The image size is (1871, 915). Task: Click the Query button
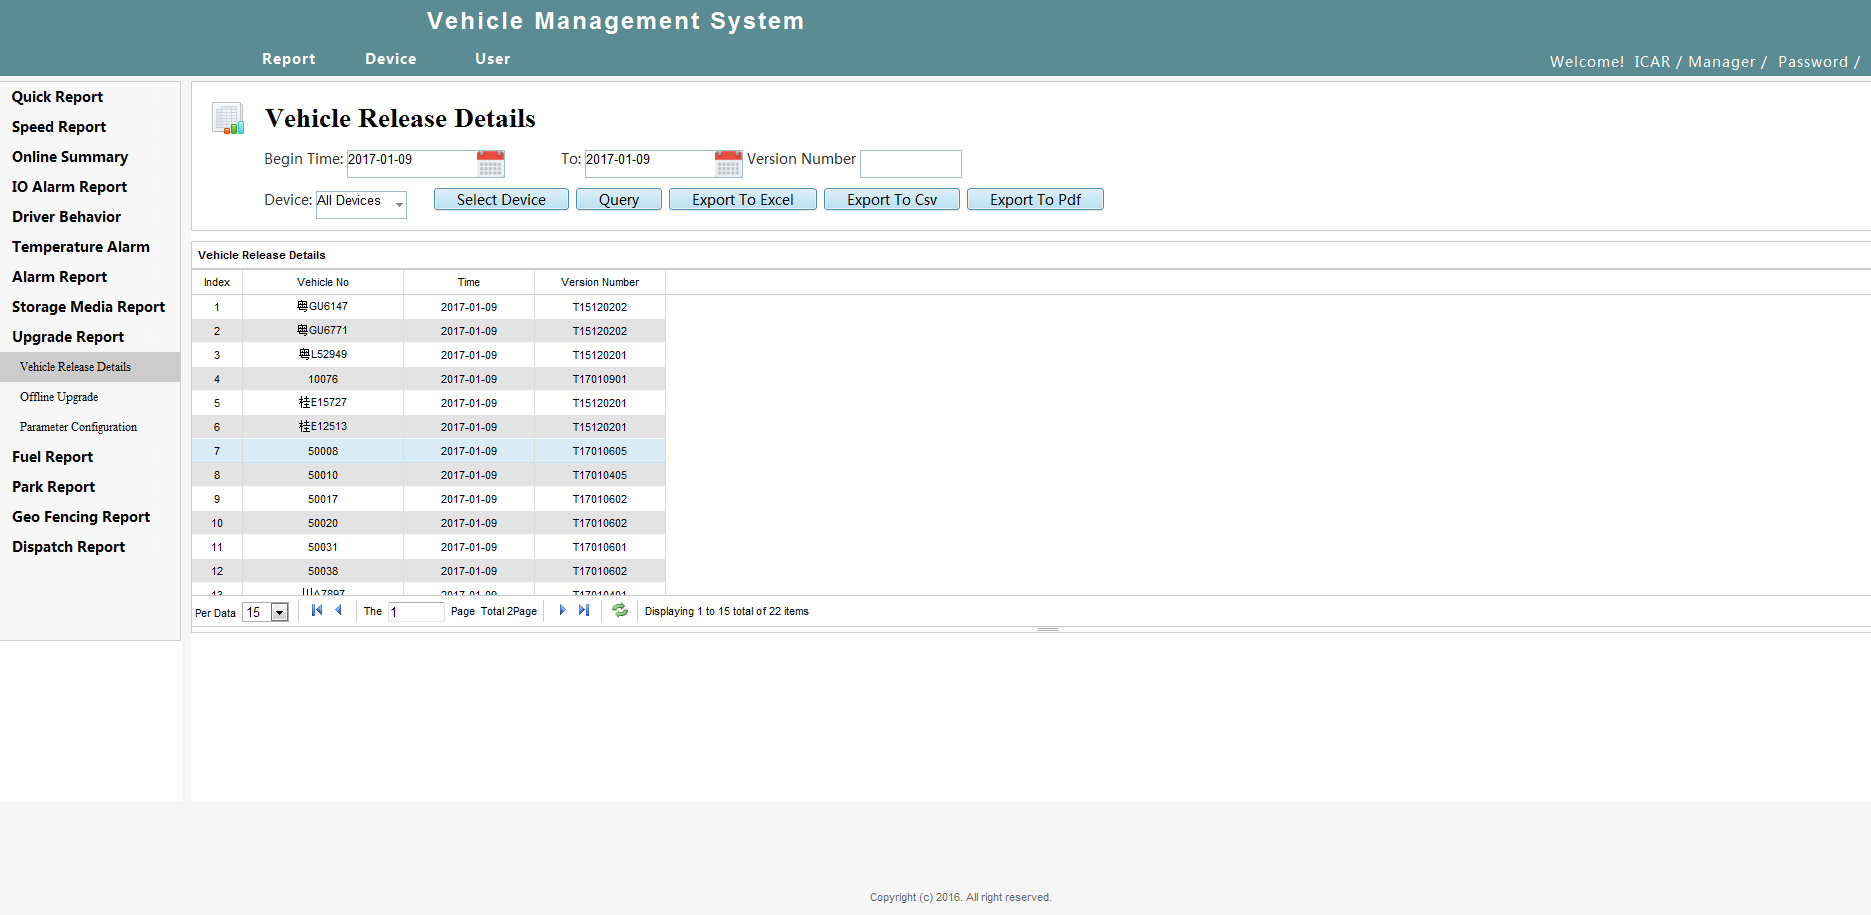(x=619, y=199)
